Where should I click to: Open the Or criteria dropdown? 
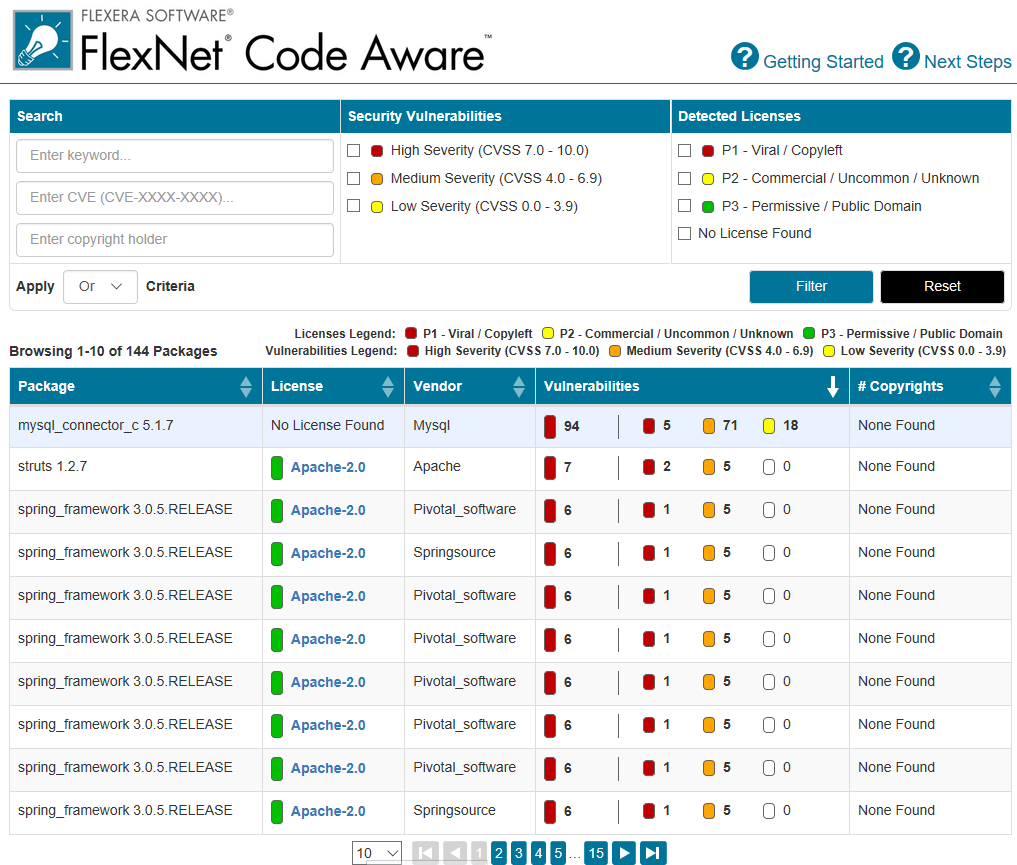[100, 287]
